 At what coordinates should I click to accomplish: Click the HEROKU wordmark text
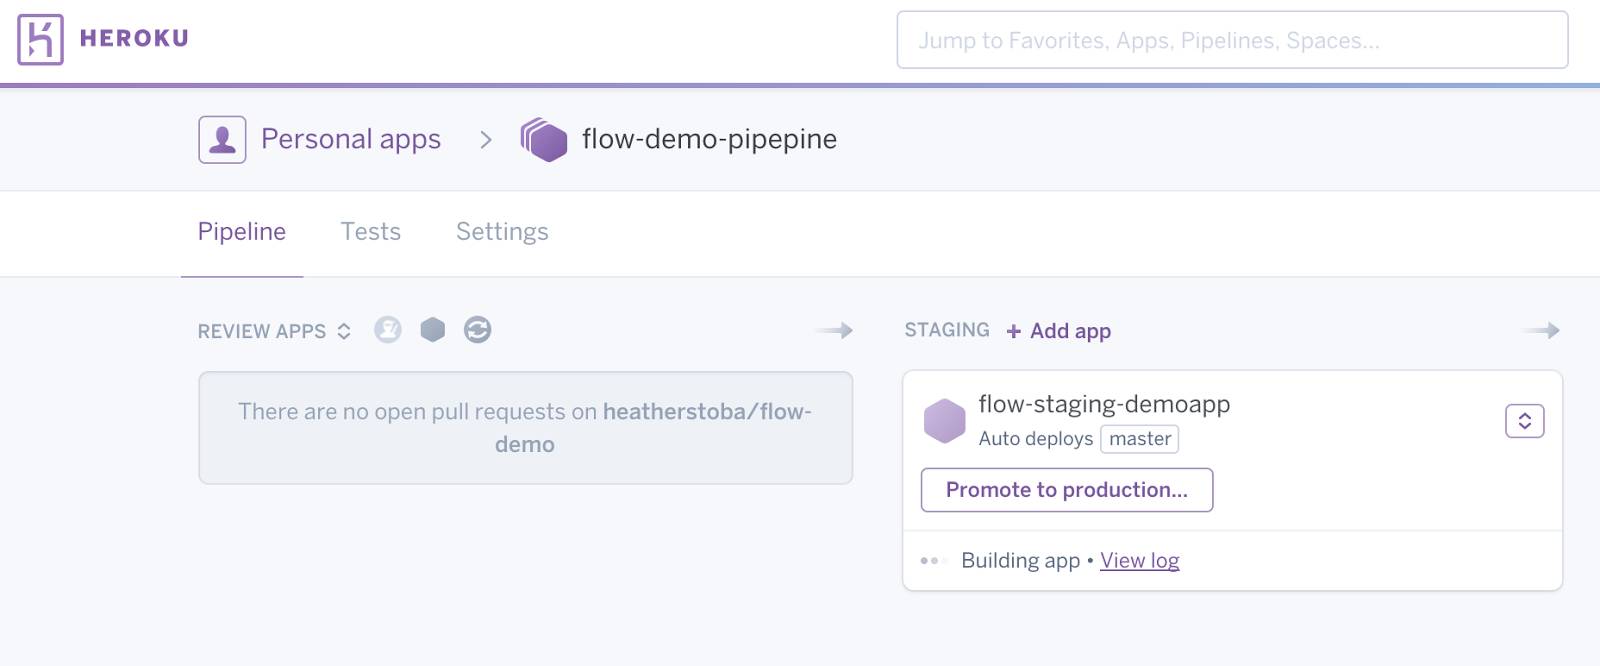[134, 39]
